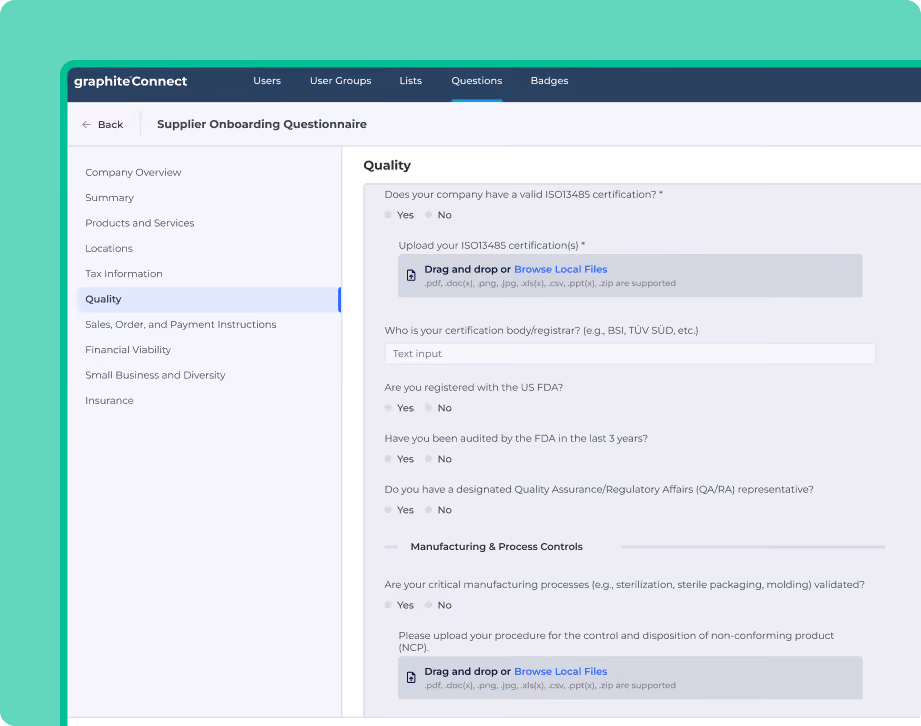Viewport: 921px width, 726px height.
Task: Select No for valid ISO13485 certification
Action: [x=429, y=215]
